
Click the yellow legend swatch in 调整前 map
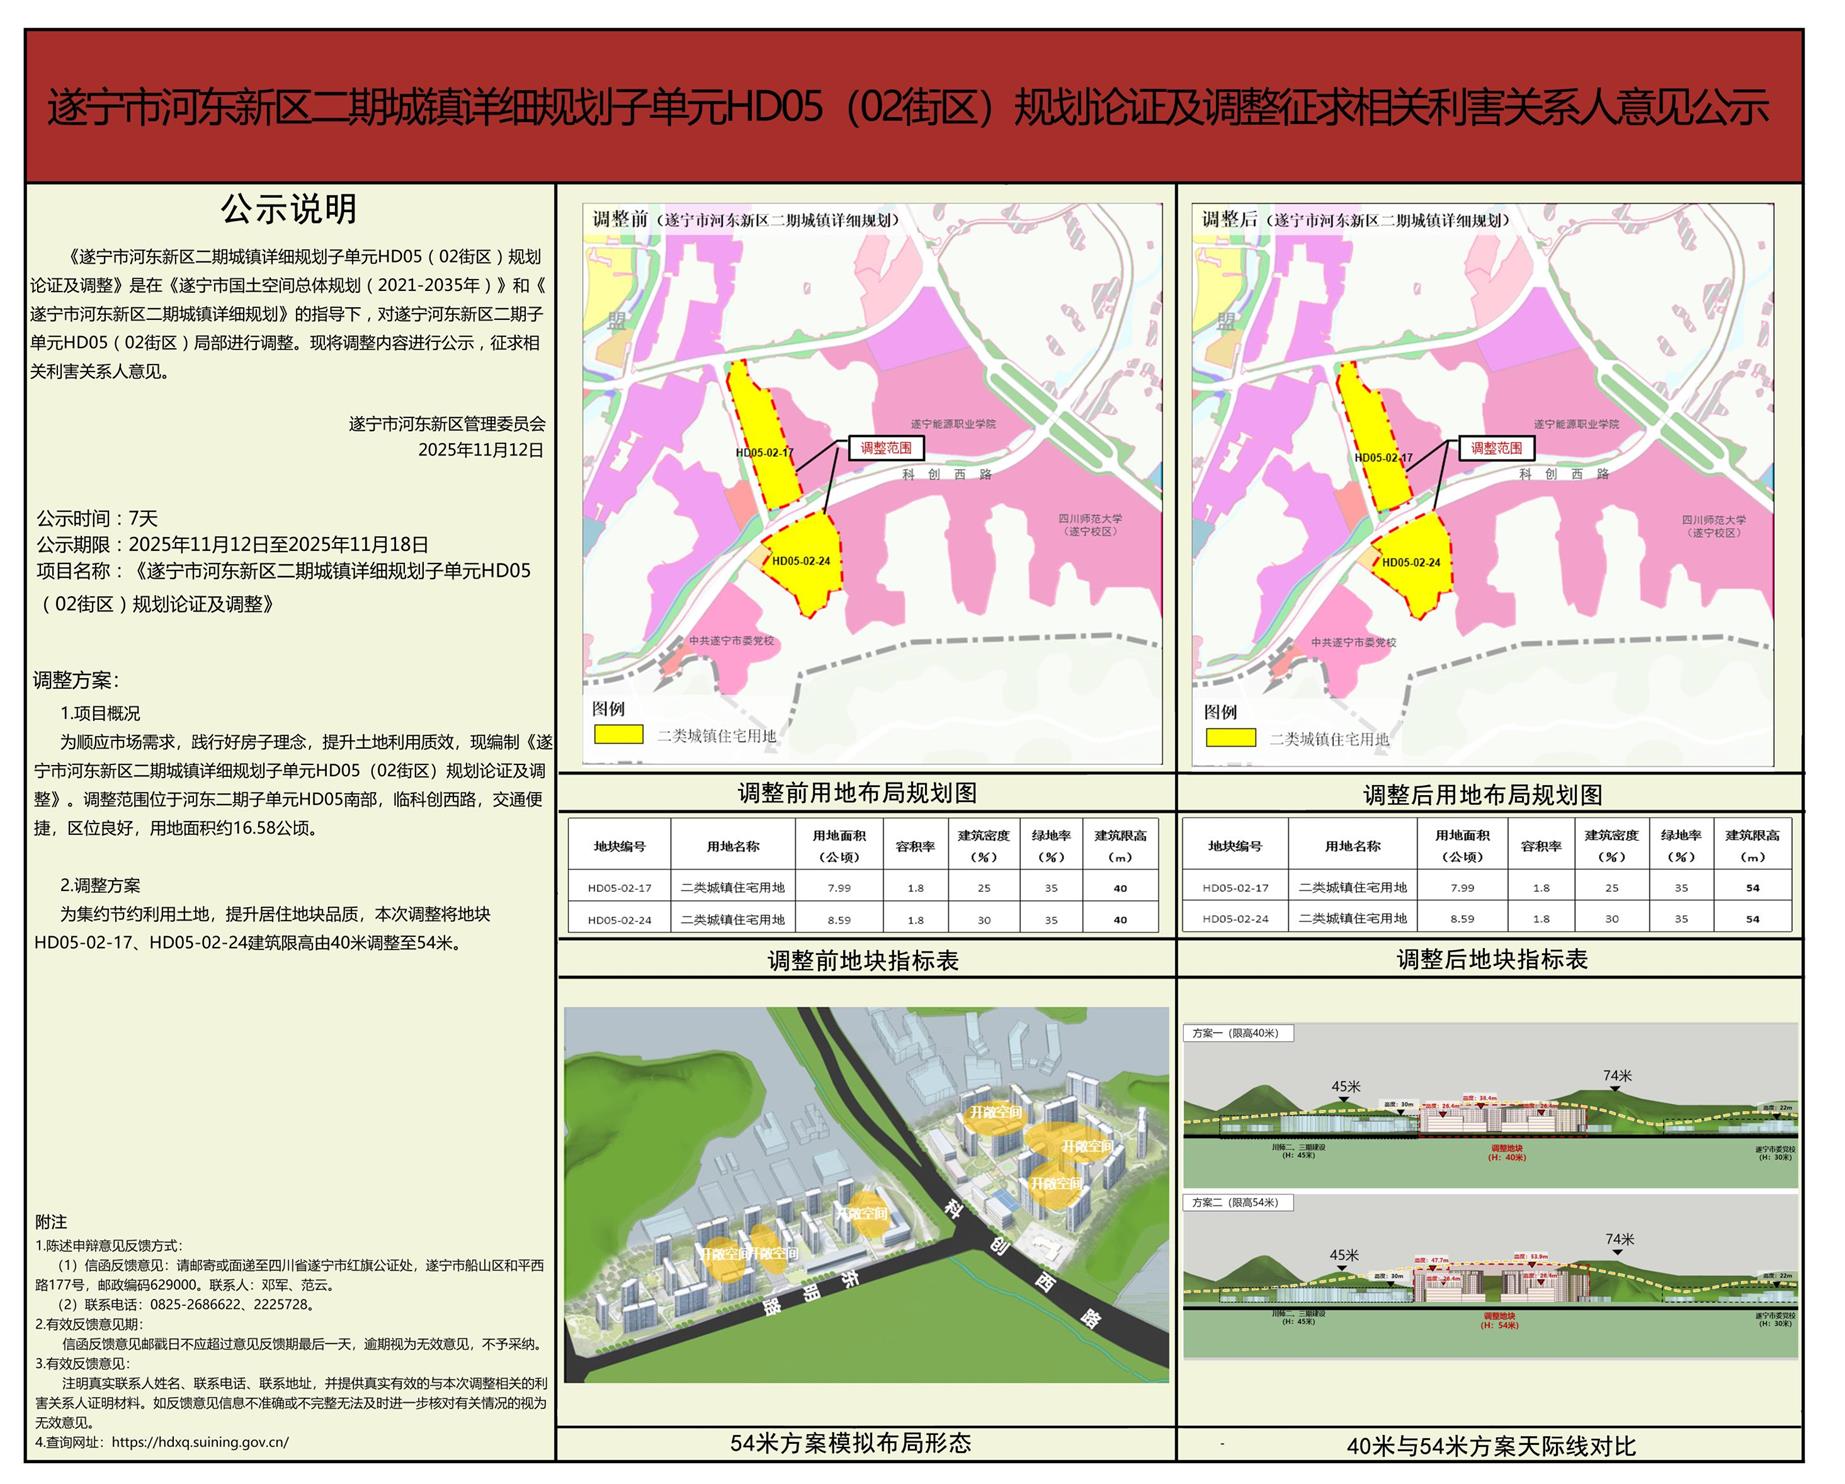point(618,734)
